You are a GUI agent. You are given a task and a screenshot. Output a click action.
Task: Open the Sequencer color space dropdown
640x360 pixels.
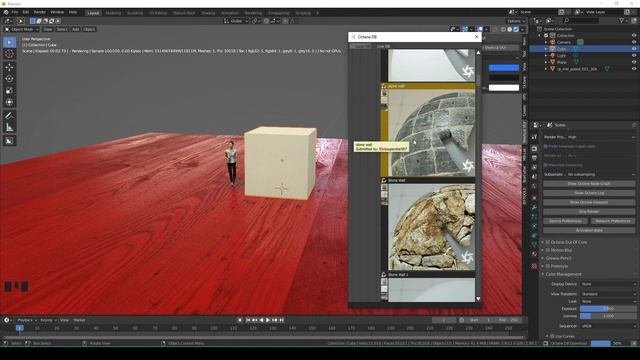coord(608,326)
